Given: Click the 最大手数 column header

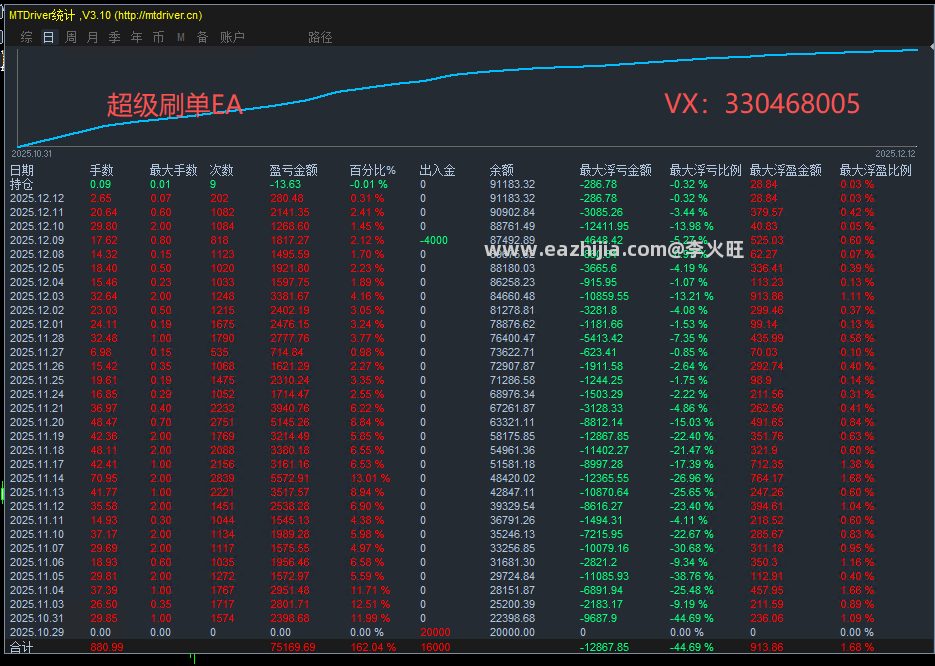Looking at the screenshot, I should coord(173,171).
